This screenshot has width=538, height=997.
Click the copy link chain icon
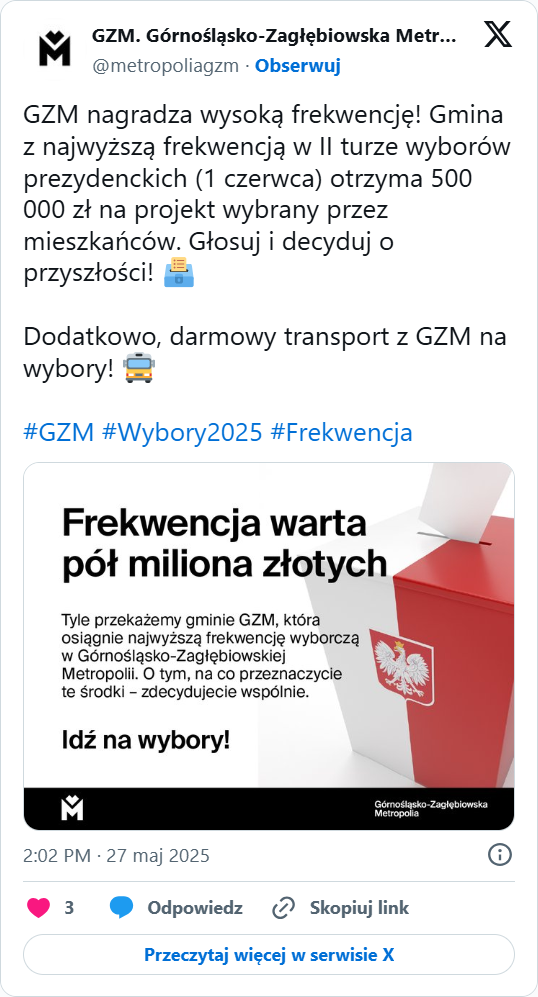pos(282,908)
